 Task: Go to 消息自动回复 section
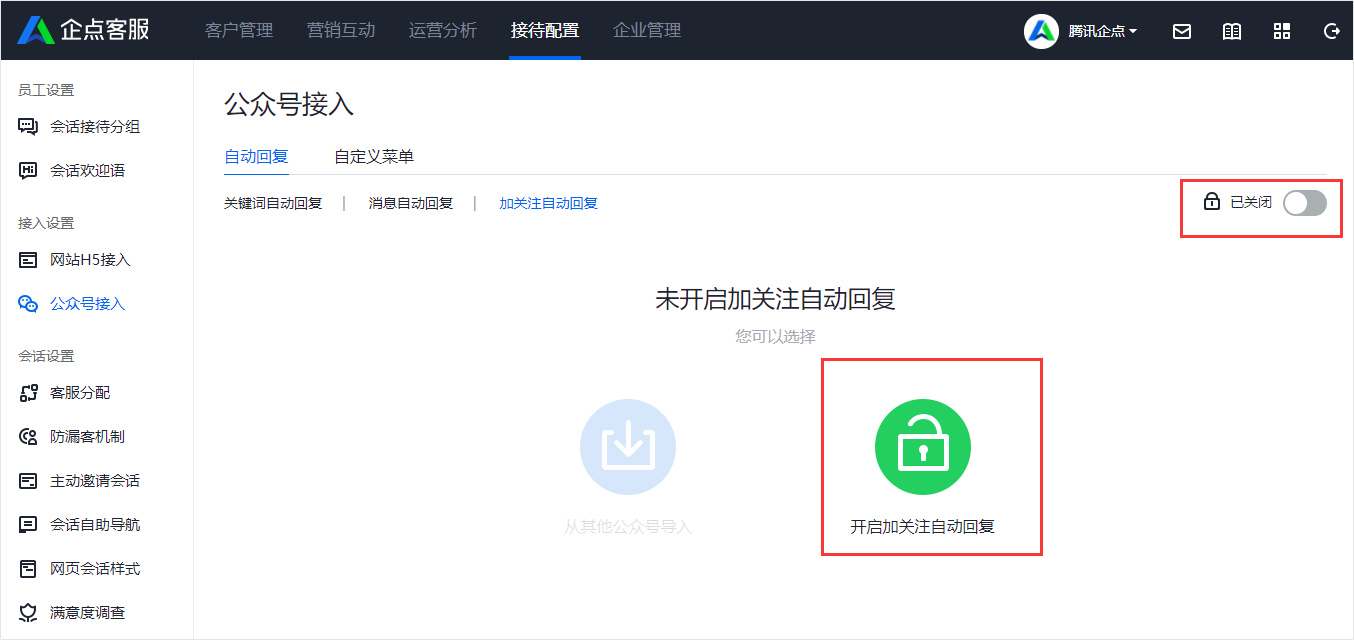(410, 203)
